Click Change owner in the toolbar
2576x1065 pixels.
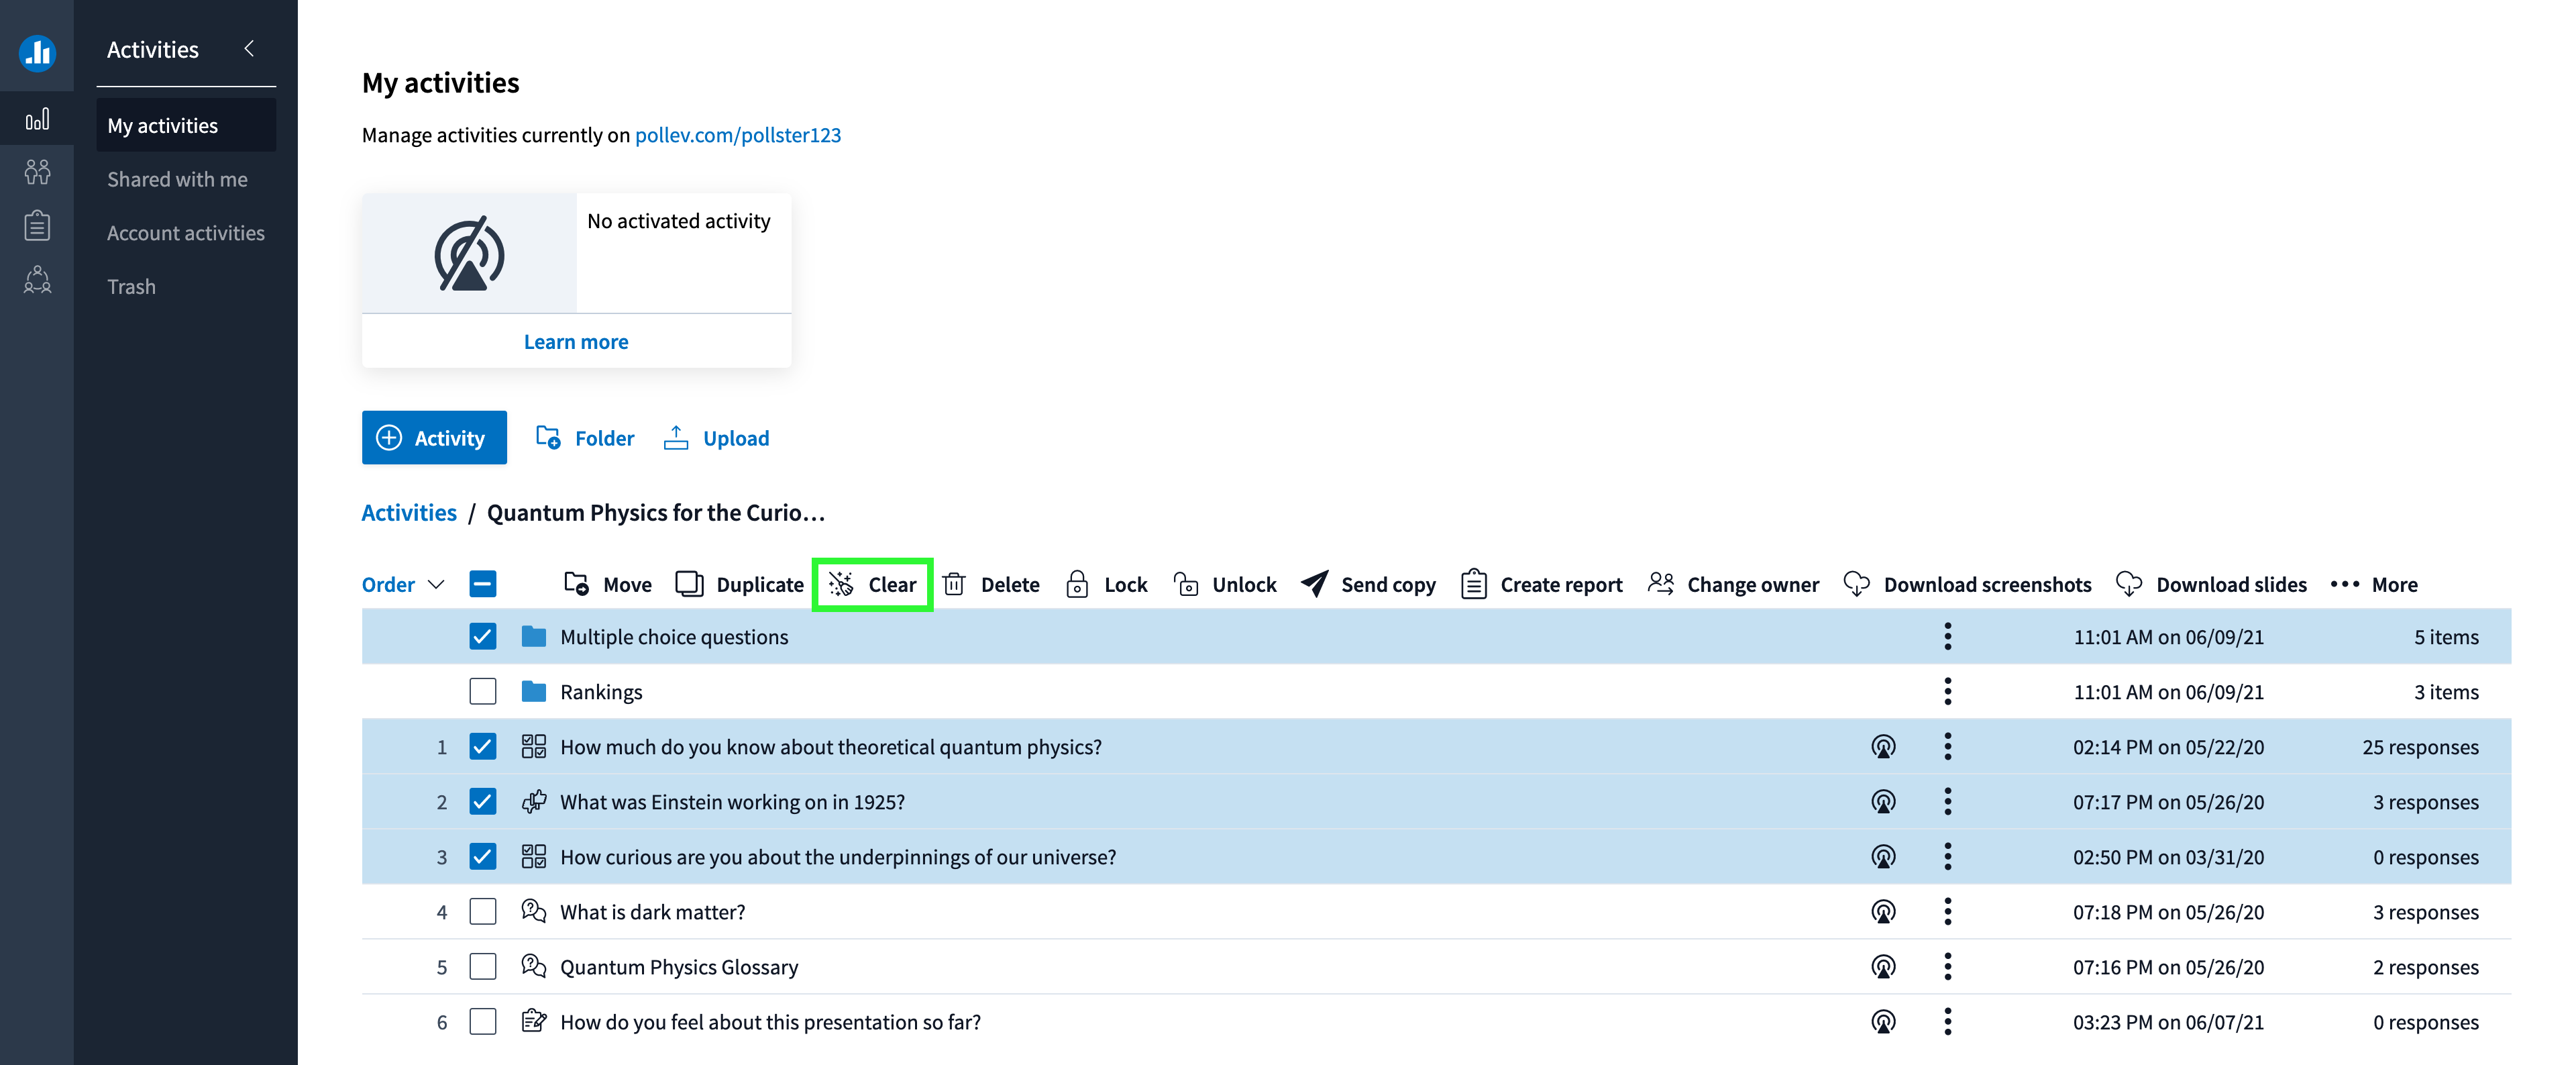pos(1733,585)
